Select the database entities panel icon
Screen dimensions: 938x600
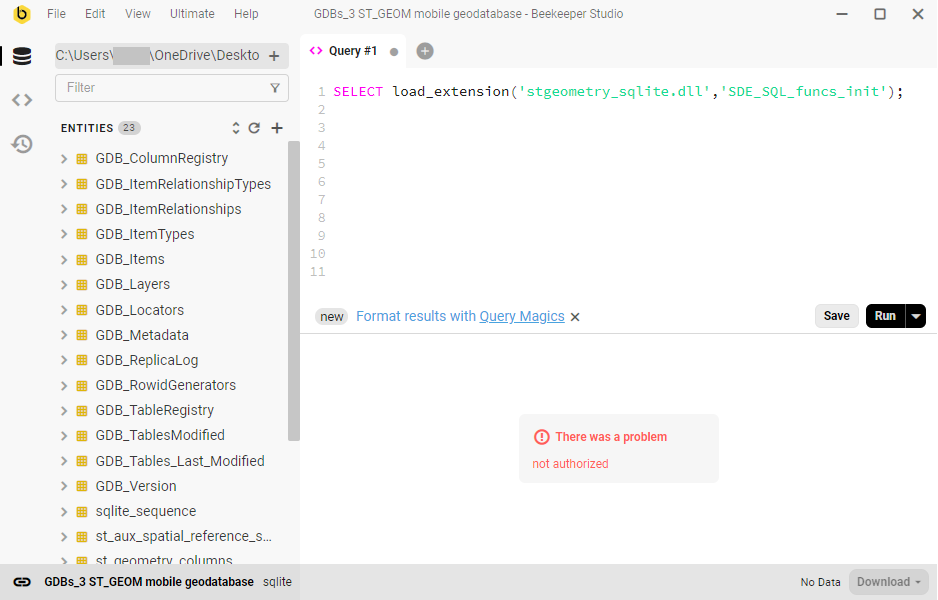22,56
